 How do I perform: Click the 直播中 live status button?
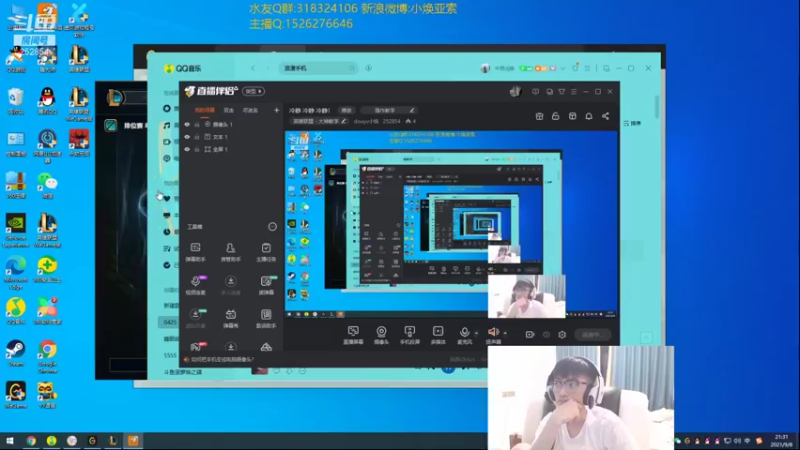pyautogui.click(x=593, y=335)
